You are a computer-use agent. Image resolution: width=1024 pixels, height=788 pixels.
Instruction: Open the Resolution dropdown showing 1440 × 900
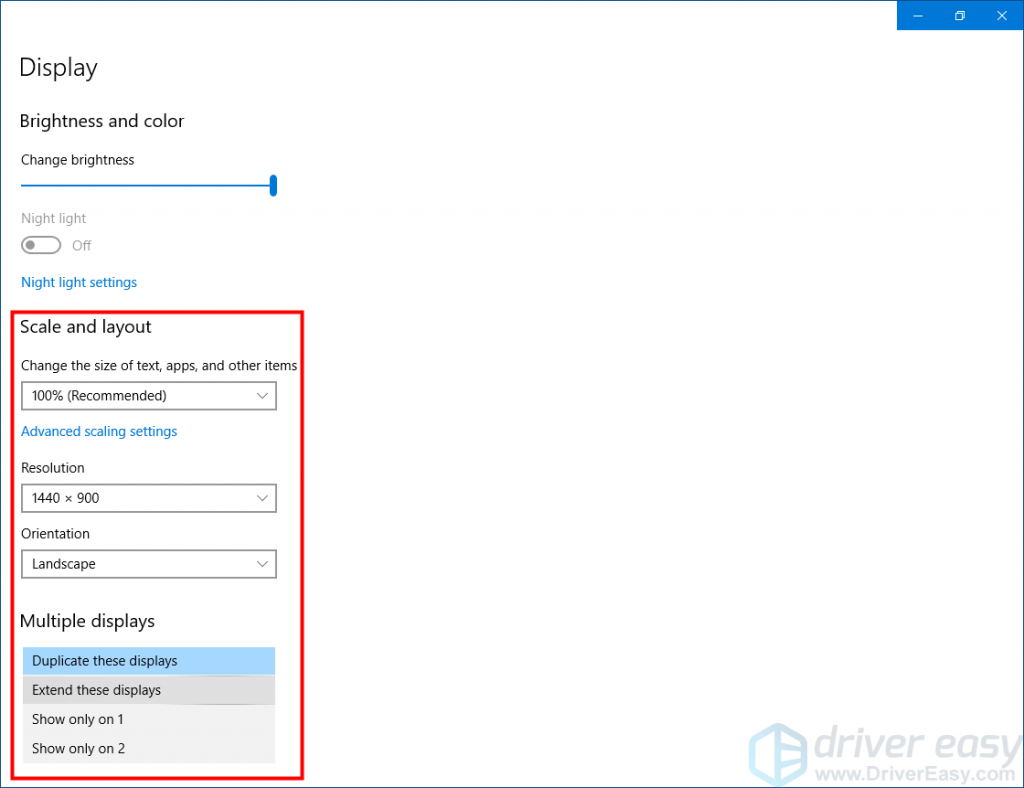tap(148, 498)
